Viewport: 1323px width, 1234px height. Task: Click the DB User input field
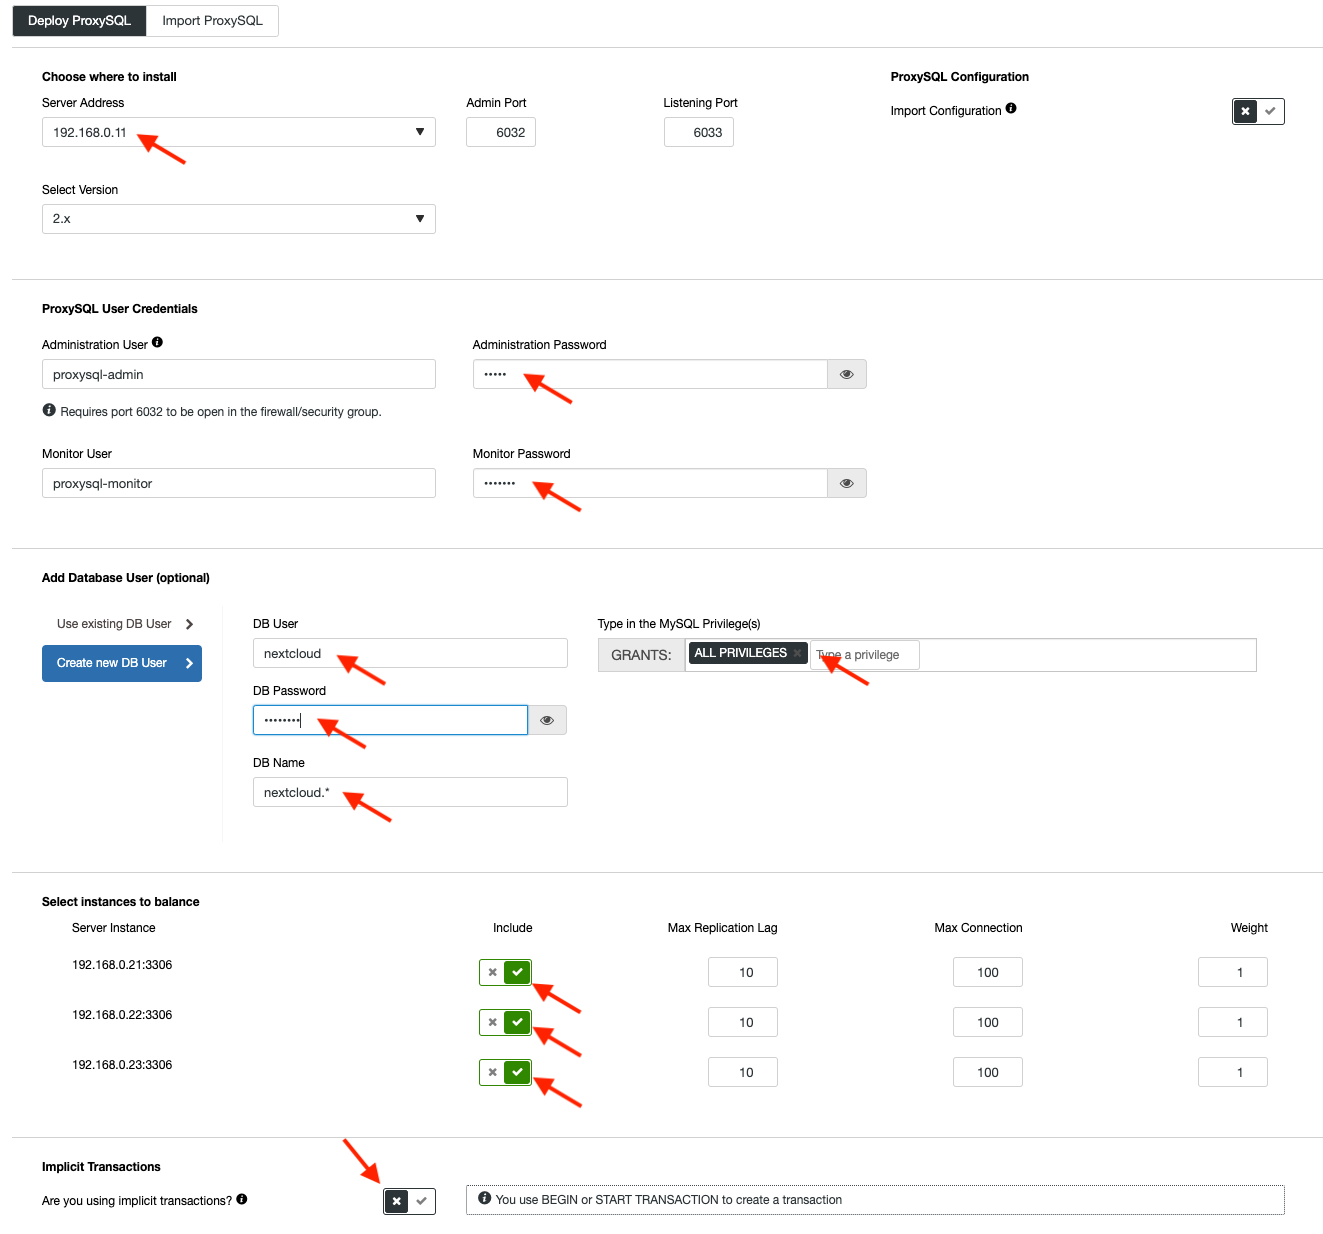[410, 653]
